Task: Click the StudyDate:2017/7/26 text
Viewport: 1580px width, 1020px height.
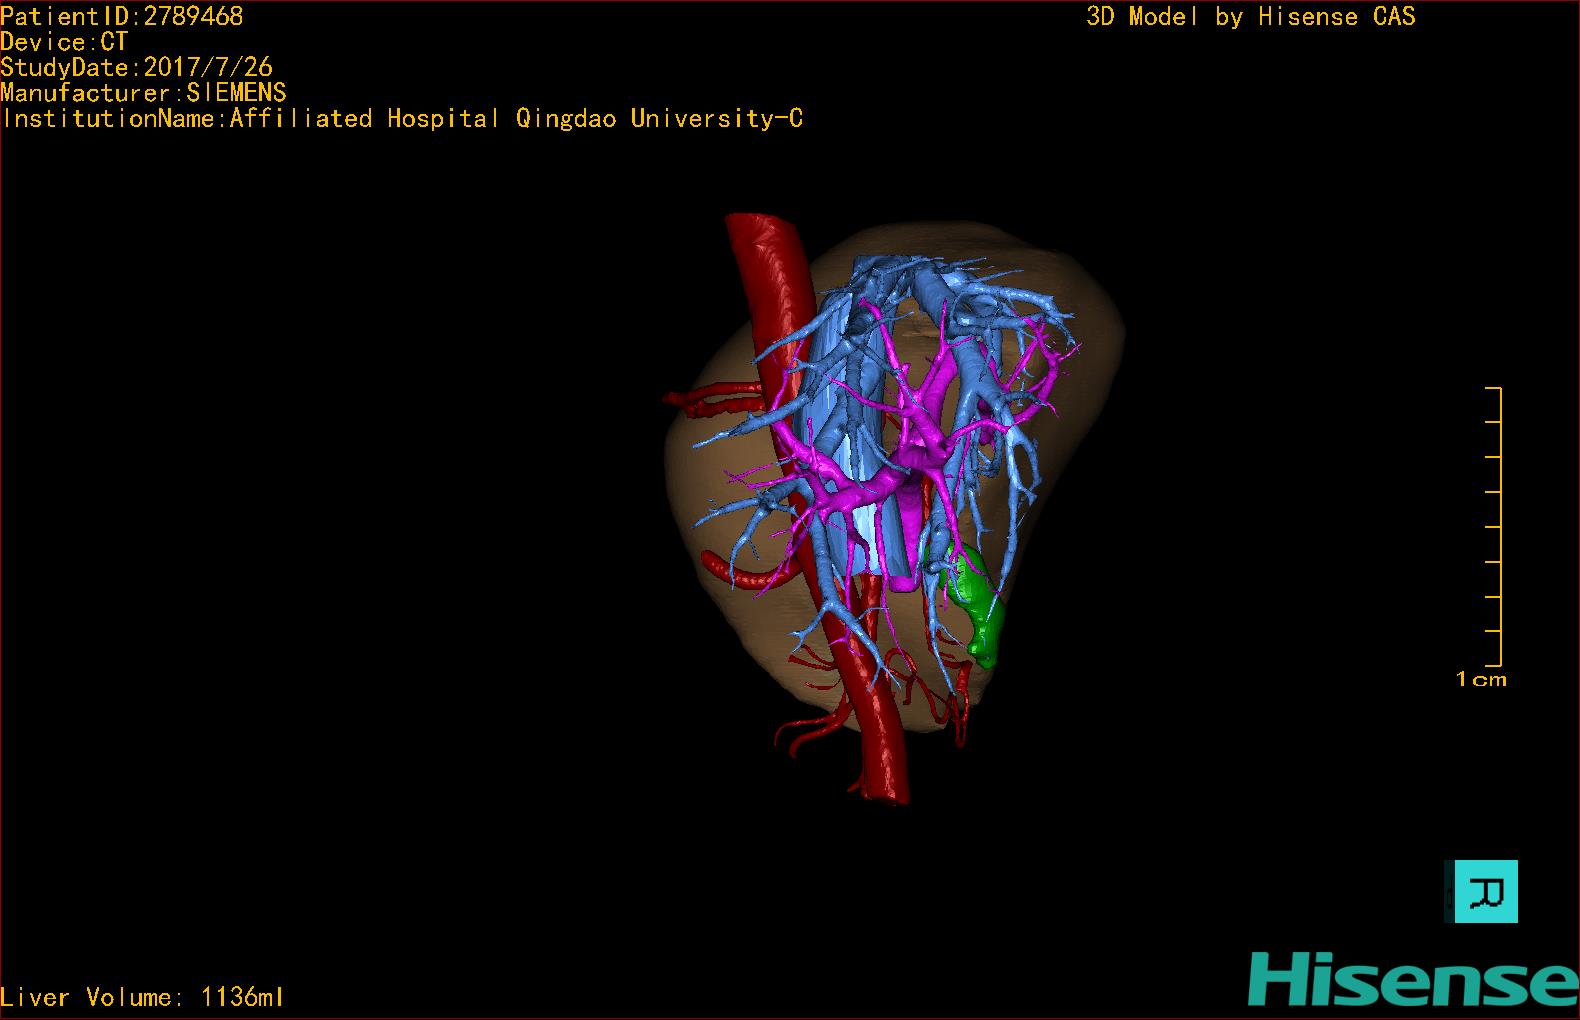Action: pos(136,67)
